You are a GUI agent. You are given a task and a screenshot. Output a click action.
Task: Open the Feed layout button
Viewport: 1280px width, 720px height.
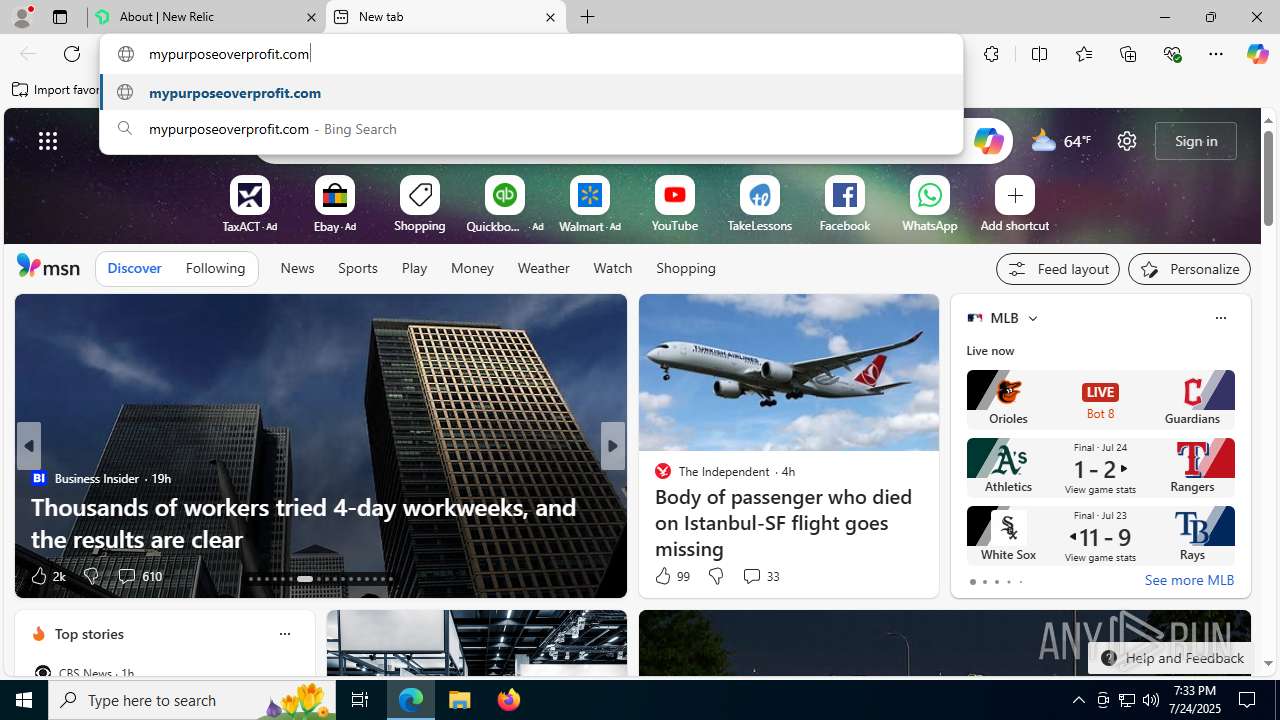tap(1058, 269)
